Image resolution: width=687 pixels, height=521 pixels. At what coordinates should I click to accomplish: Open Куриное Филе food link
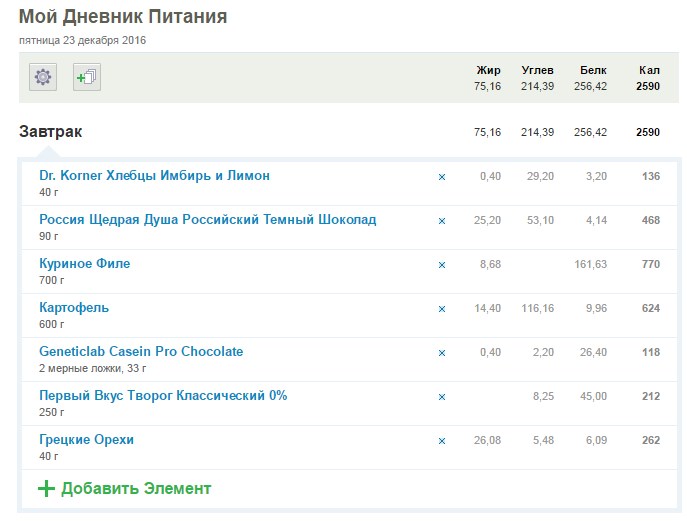point(85,264)
